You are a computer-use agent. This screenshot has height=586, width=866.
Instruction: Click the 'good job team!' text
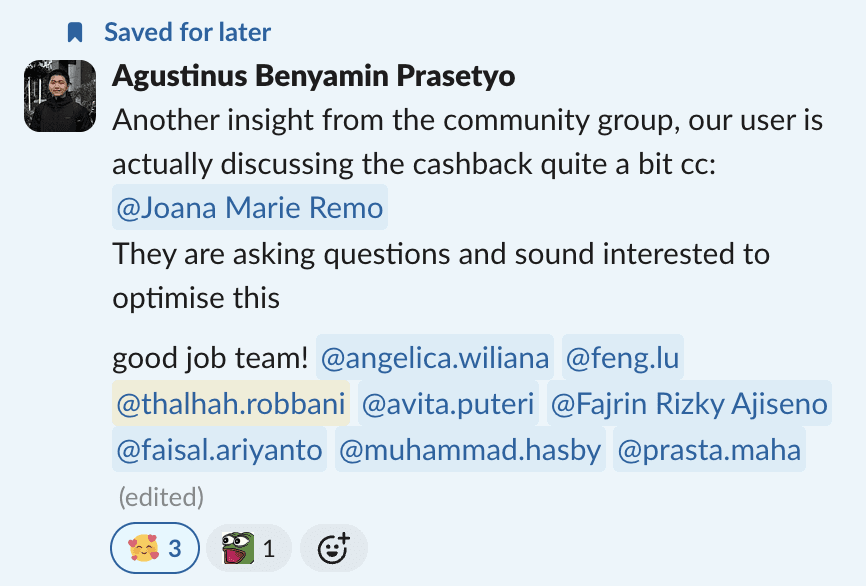pyautogui.click(x=210, y=358)
